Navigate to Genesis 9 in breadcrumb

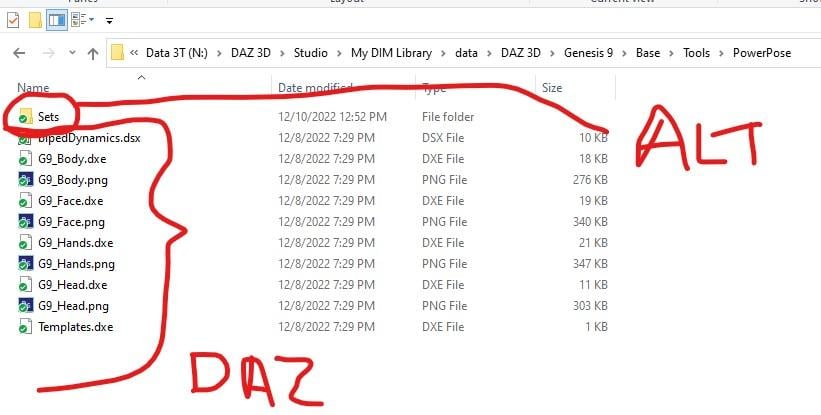[588, 53]
